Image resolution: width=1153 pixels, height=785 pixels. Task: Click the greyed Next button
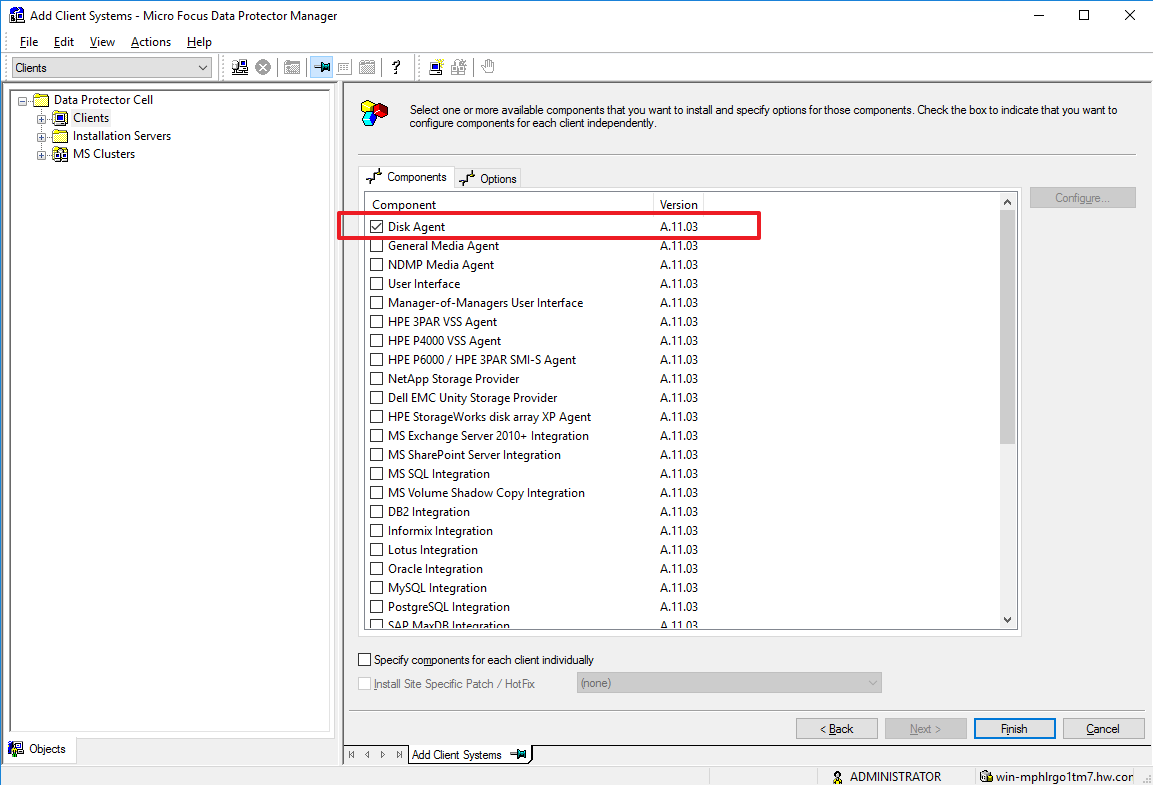click(x=925, y=728)
